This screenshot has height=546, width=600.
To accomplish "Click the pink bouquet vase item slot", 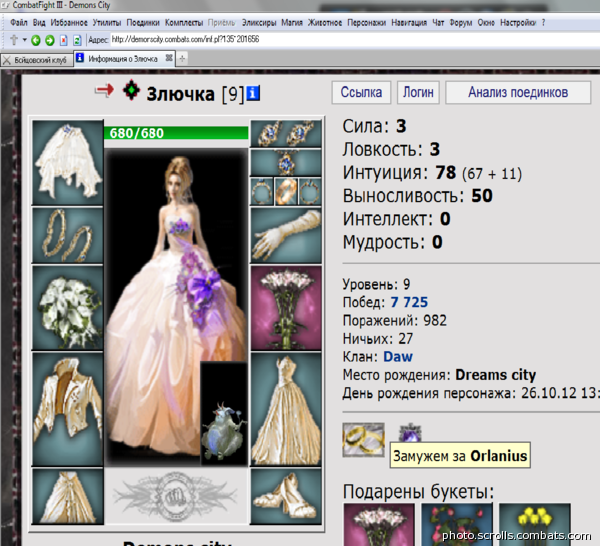I will [286, 308].
